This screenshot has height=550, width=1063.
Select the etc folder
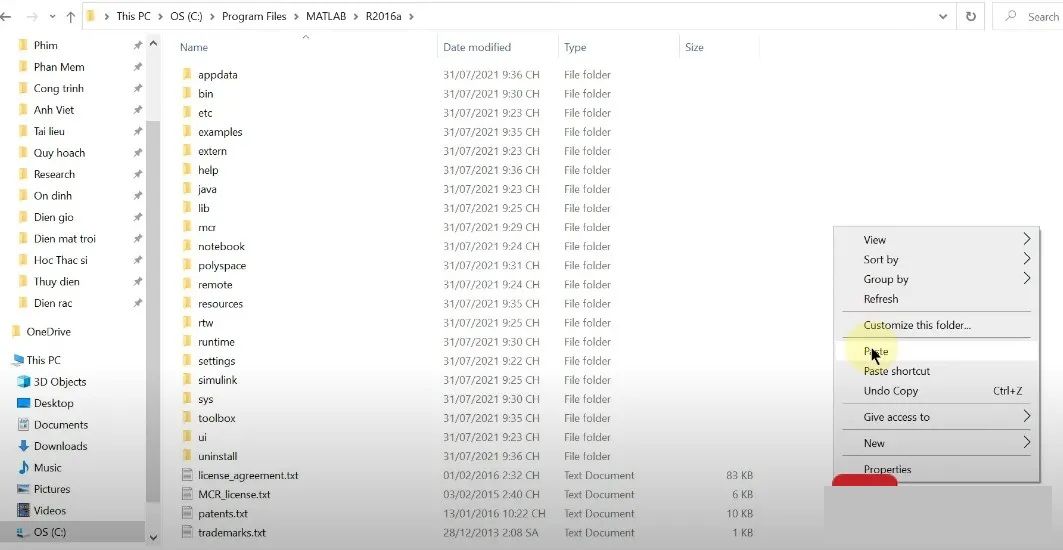[x=205, y=113]
